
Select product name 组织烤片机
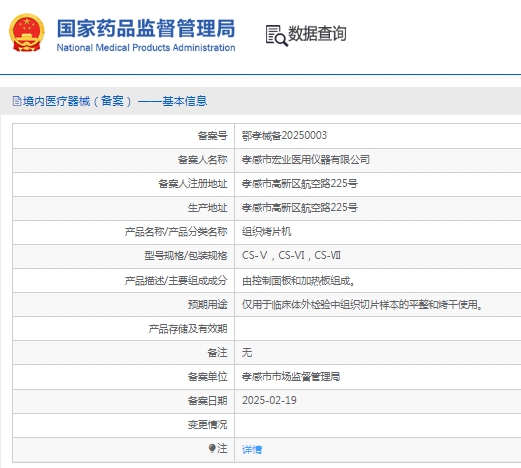[x=267, y=232]
